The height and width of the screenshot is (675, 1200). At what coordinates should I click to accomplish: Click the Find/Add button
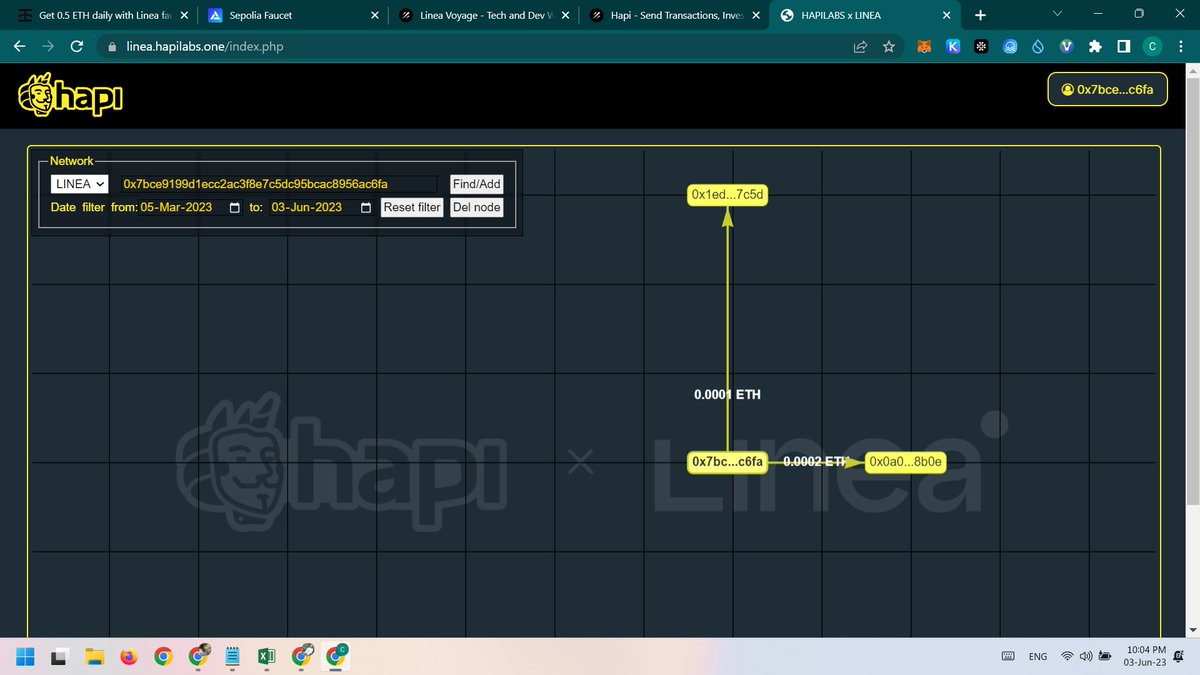(476, 184)
